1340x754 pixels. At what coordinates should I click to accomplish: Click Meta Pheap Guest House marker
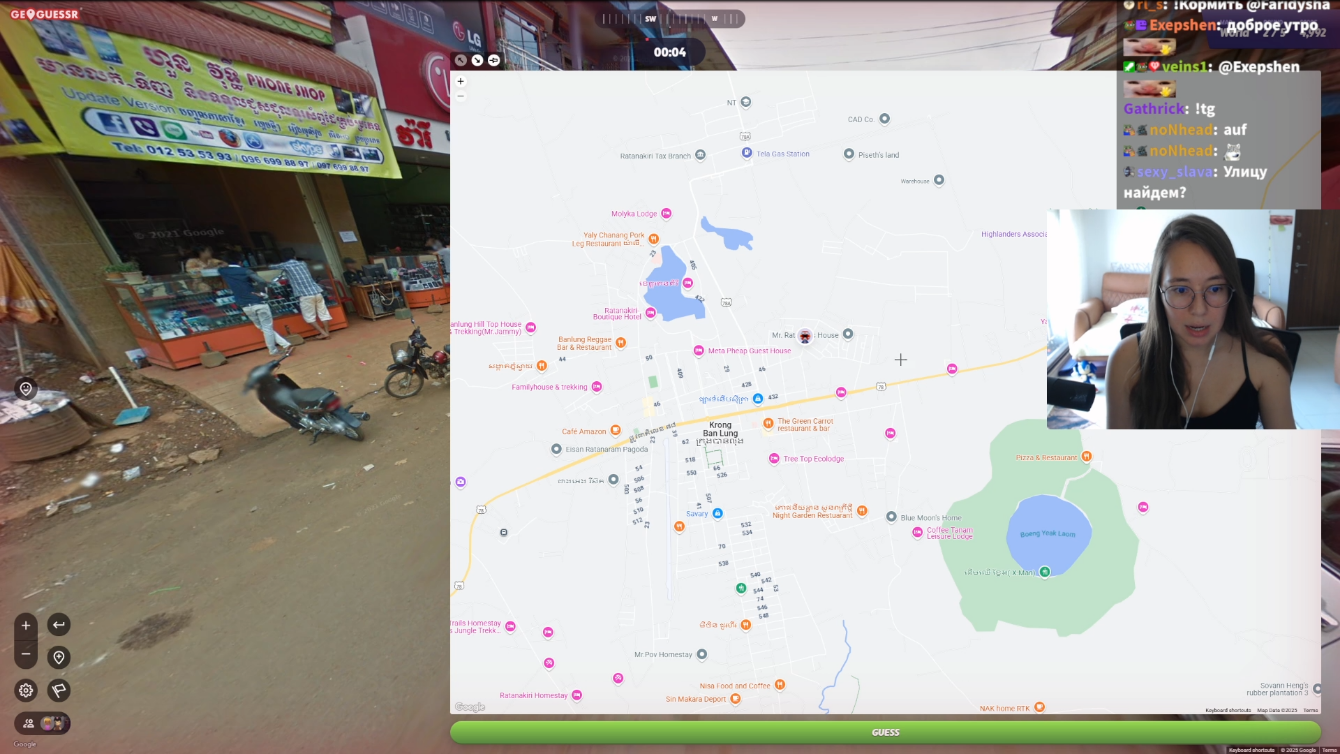pos(698,350)
